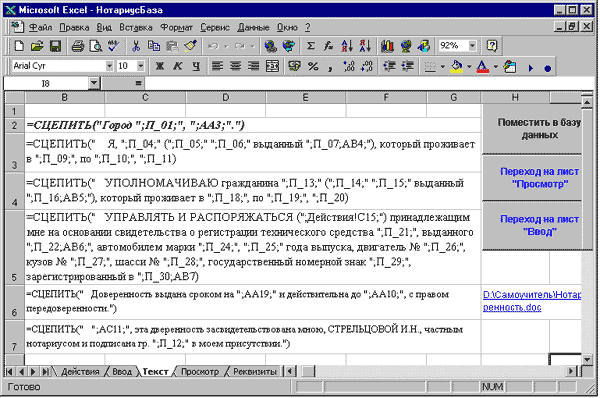The image size is (600, 398).
Task: Launch the Chart Wizard icon
Action: pos(387,46)
